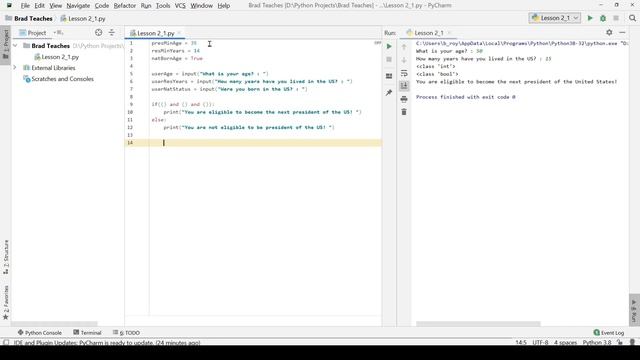
Task: Click the 14:5 line position indicator
Action: 521,342
